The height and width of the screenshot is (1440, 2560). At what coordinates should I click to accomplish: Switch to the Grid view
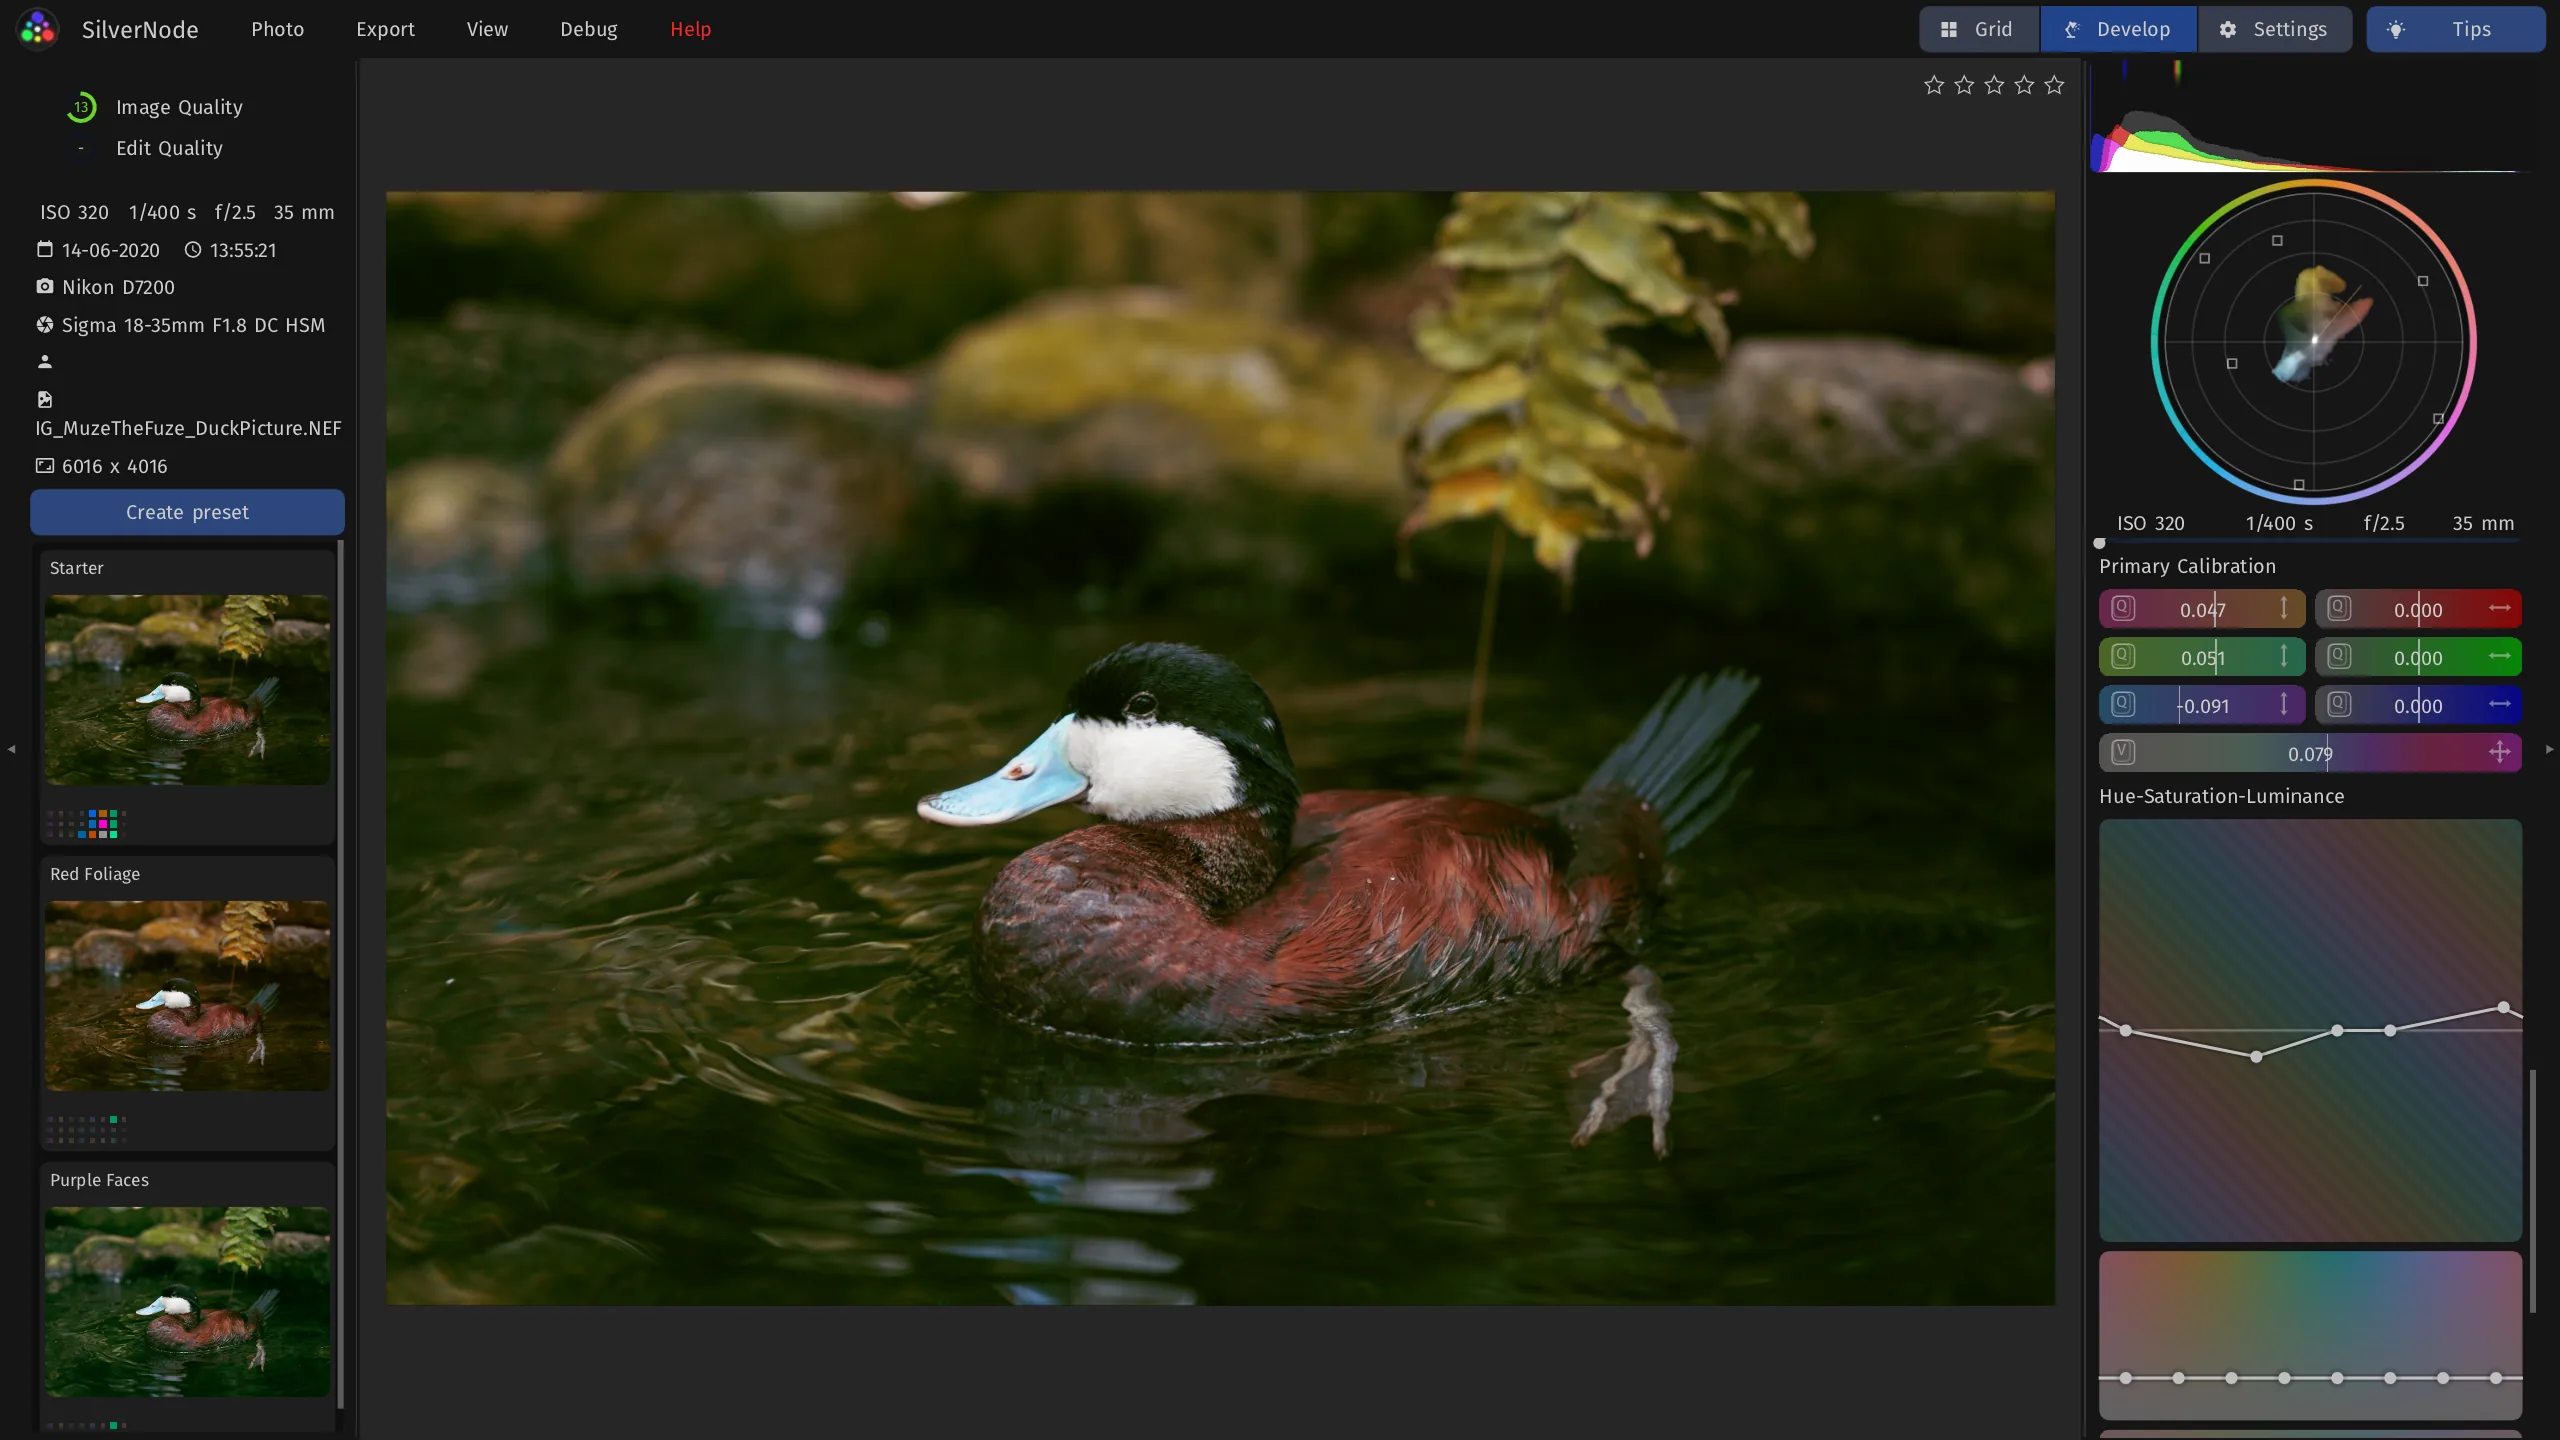pos(1979,29)
